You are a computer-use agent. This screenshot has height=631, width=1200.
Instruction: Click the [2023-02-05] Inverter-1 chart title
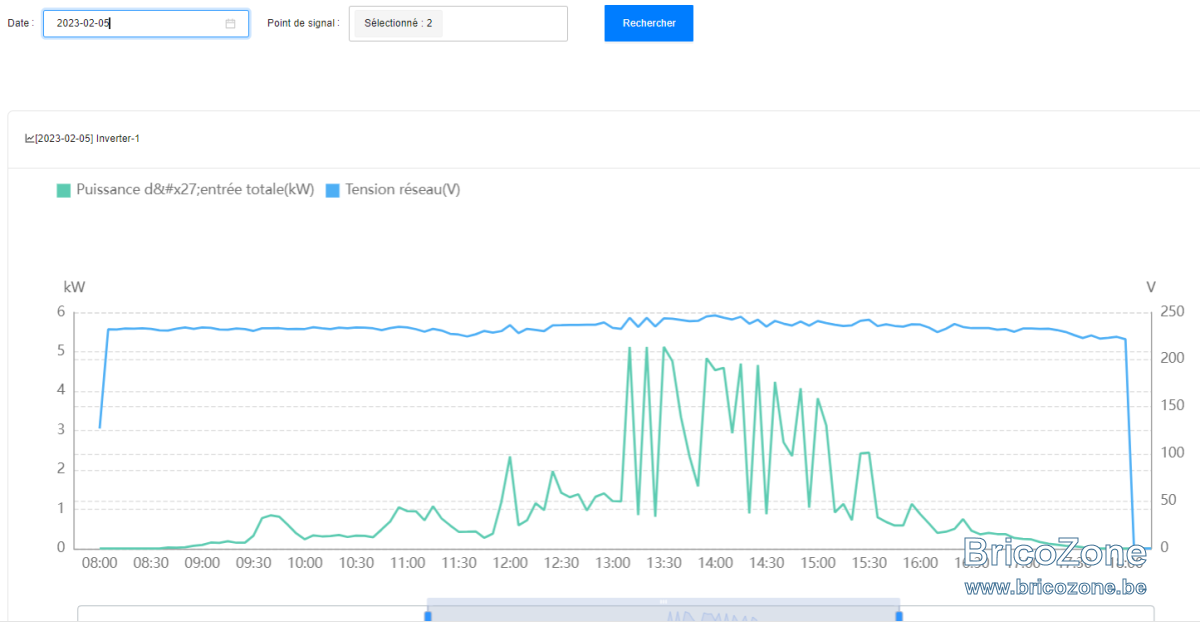tap(87, 138)
